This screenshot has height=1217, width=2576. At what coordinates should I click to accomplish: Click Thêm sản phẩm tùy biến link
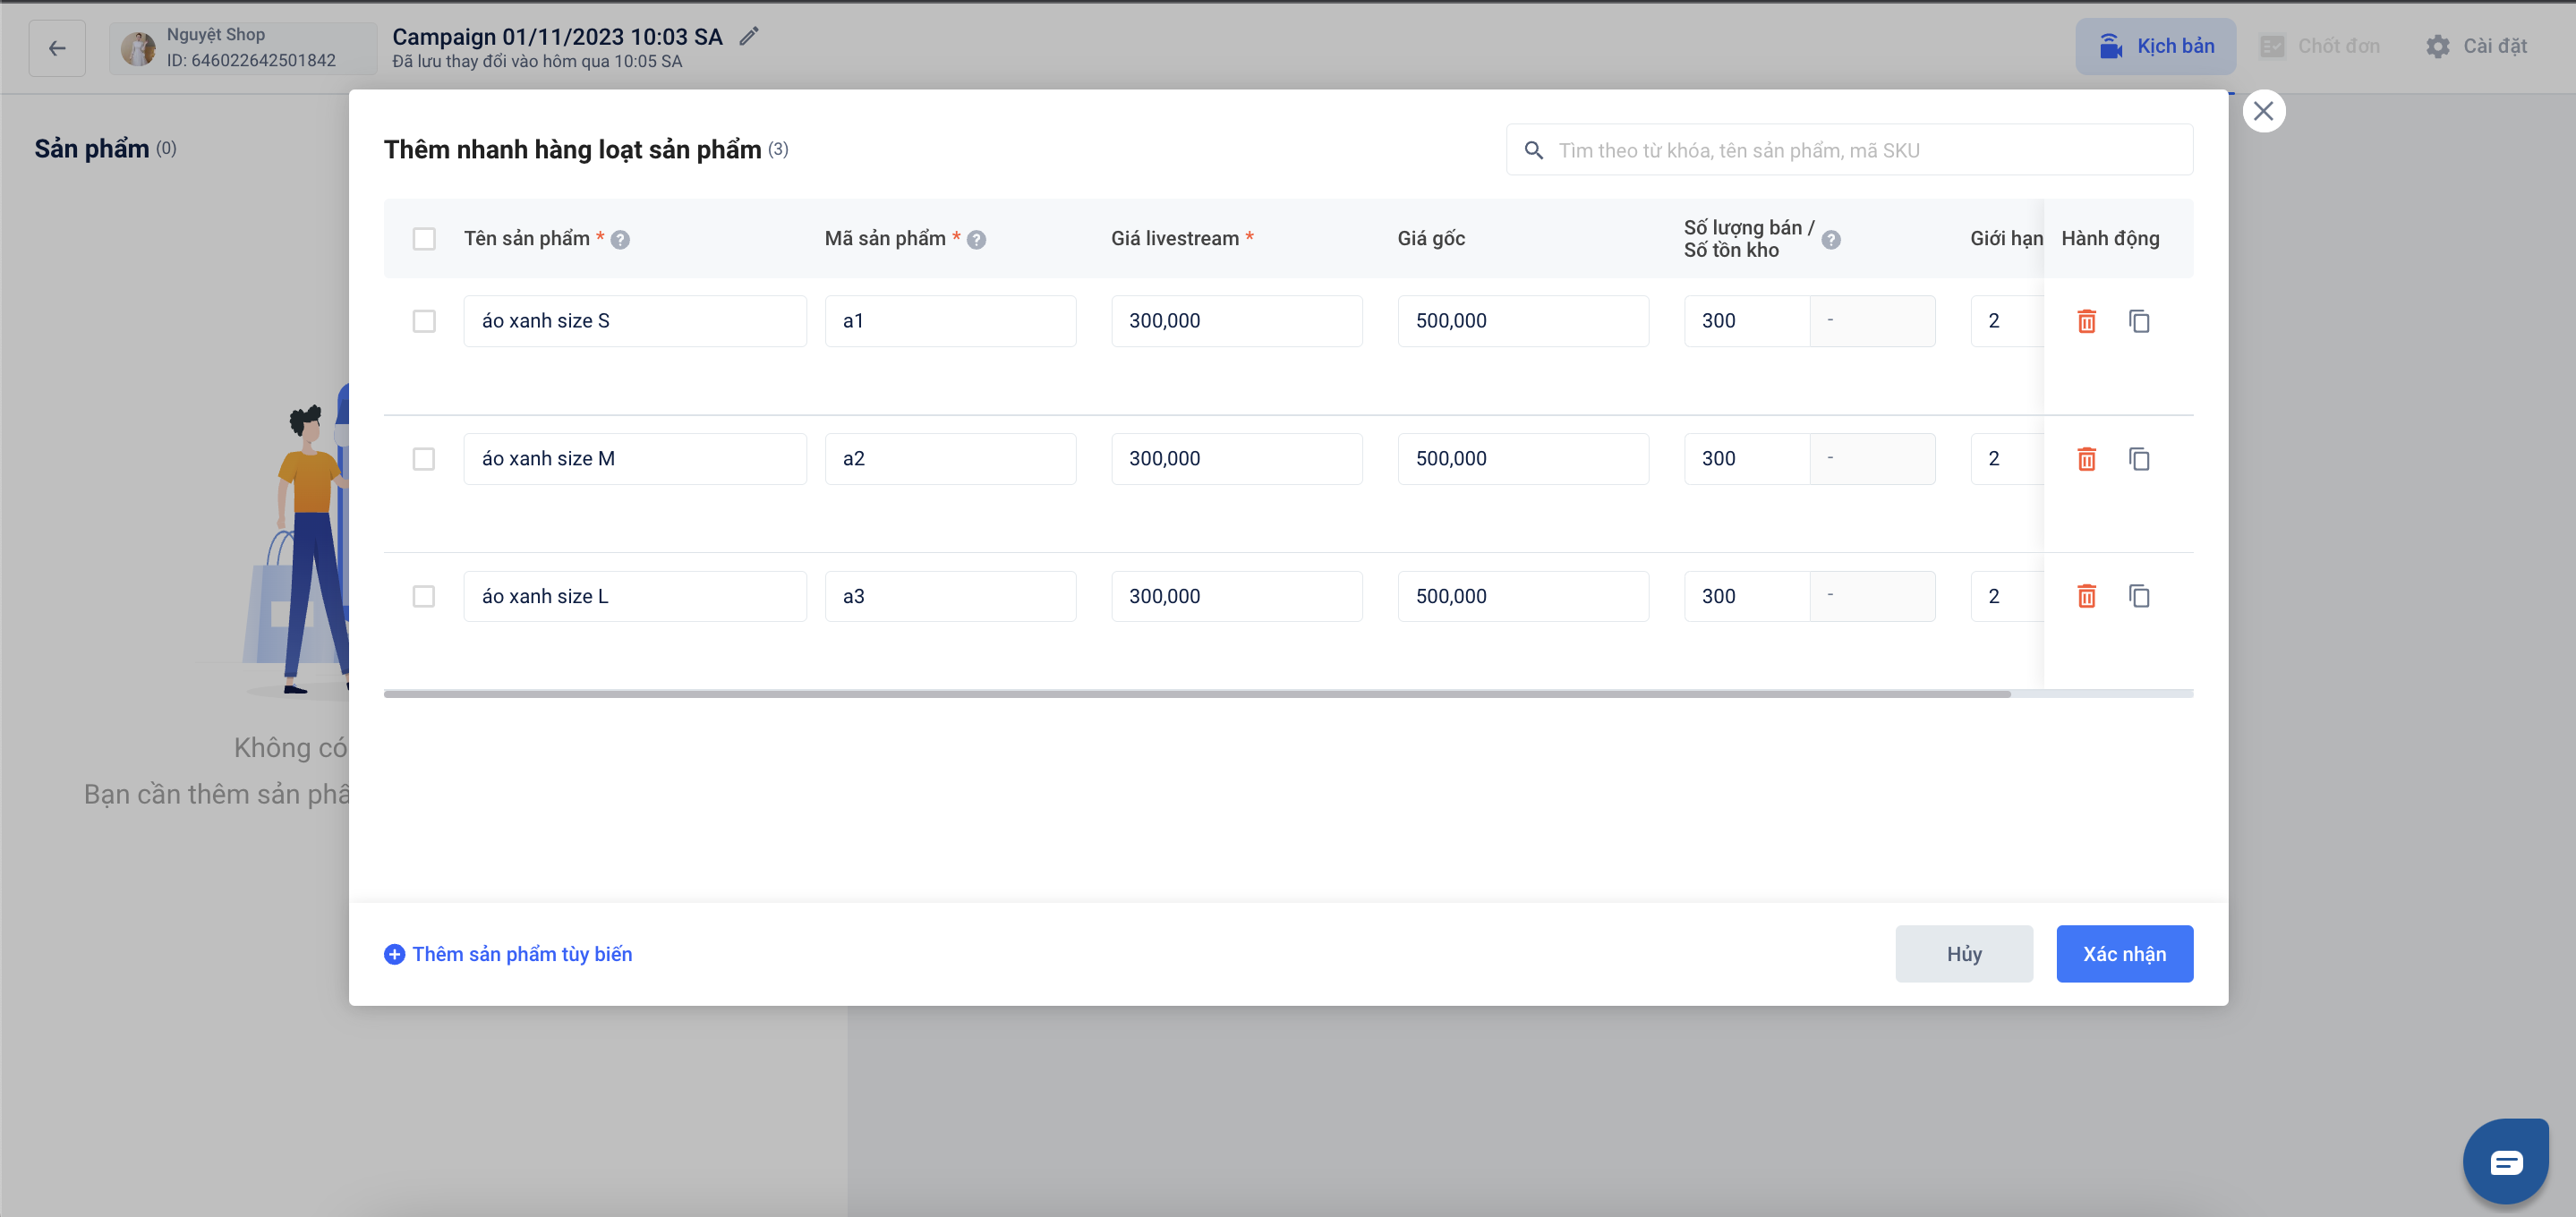pos(508,954)
